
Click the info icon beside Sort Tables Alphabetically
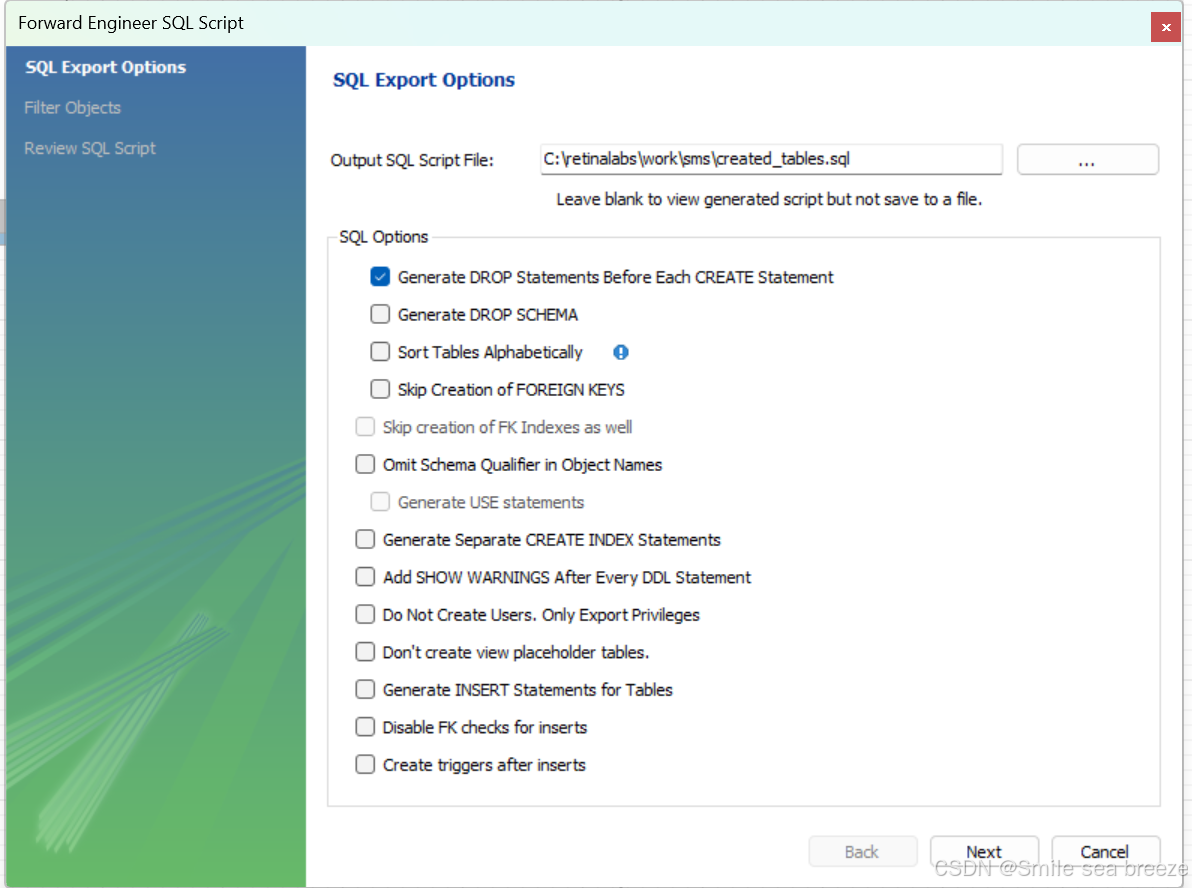pos(620,352)
